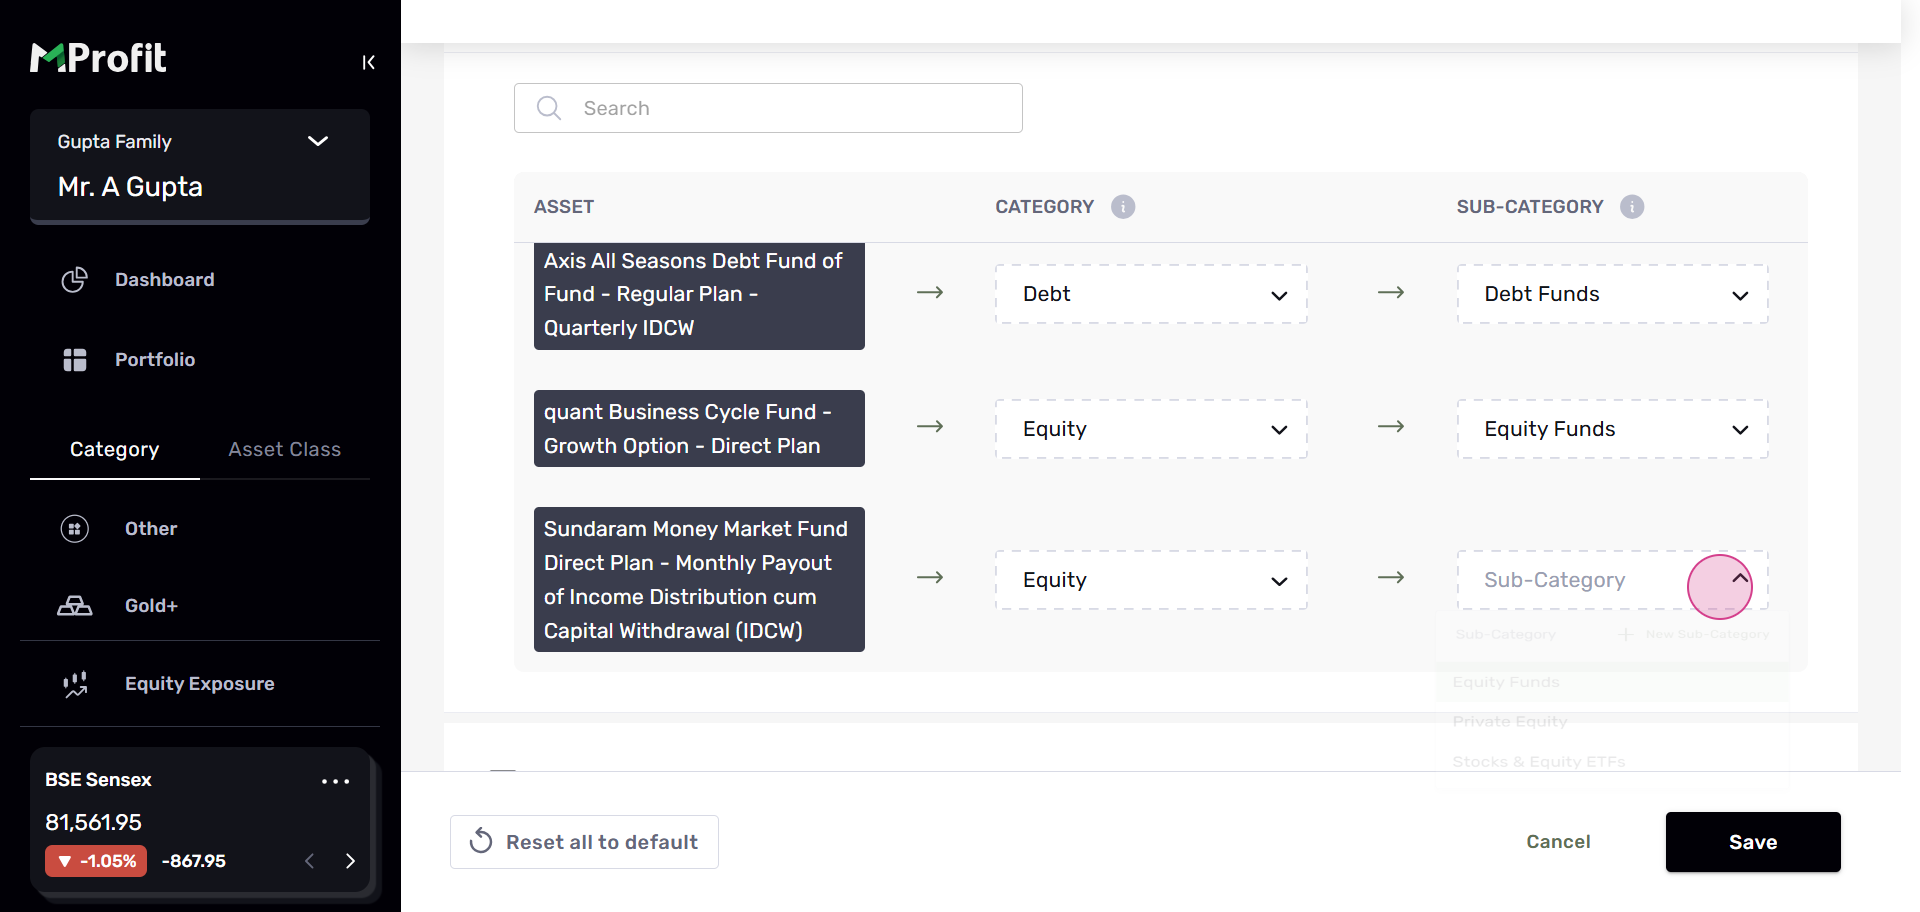Click the Category info icon
Viewport: 1920px width, 912px height.
(1123, 207)
